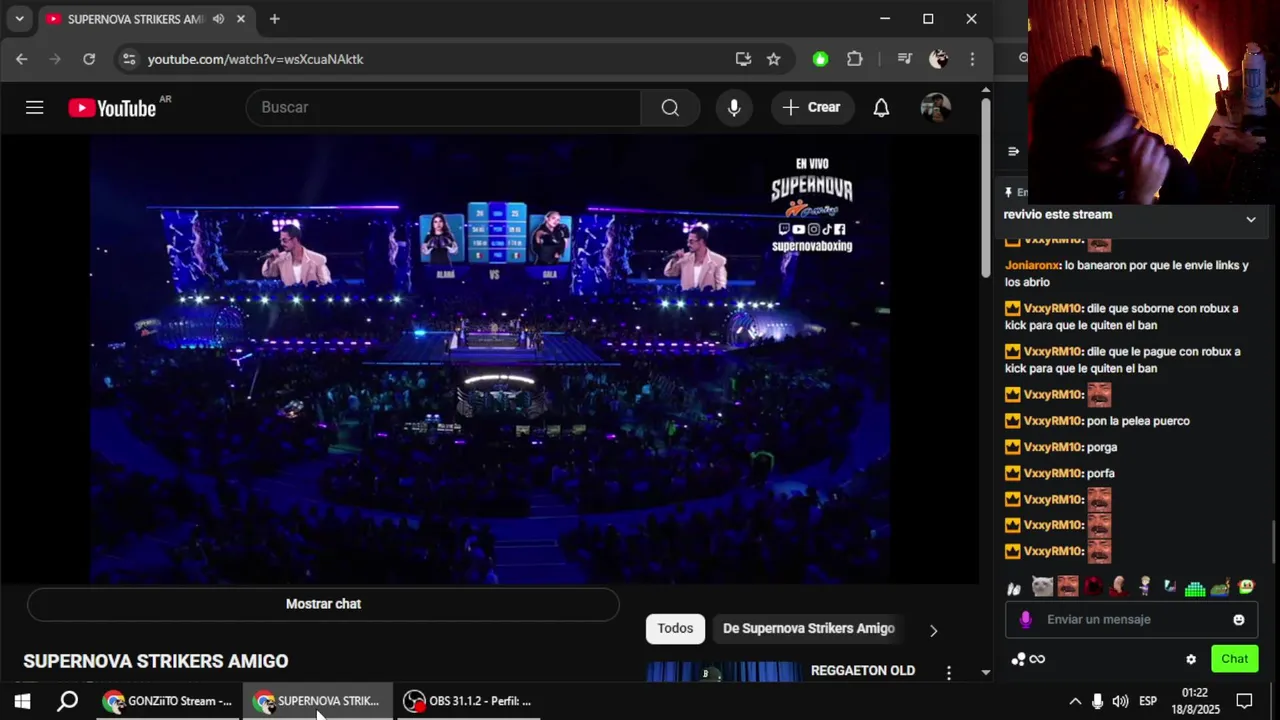This screenshot has height=720, width=1280.
Task: Click the live video player
Action: click(x=490, y=360)
